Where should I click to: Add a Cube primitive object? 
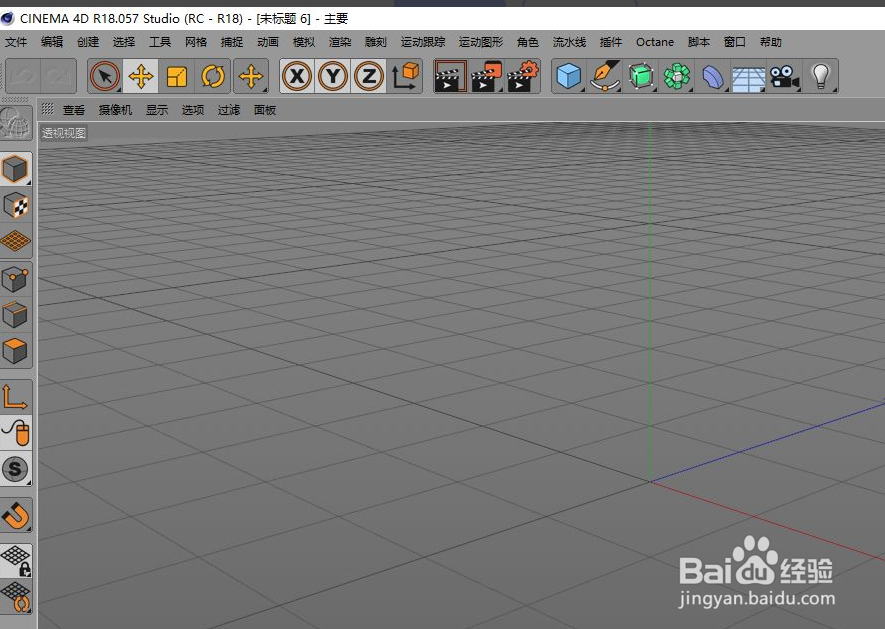pyautogui.click(x=568, y=76)
